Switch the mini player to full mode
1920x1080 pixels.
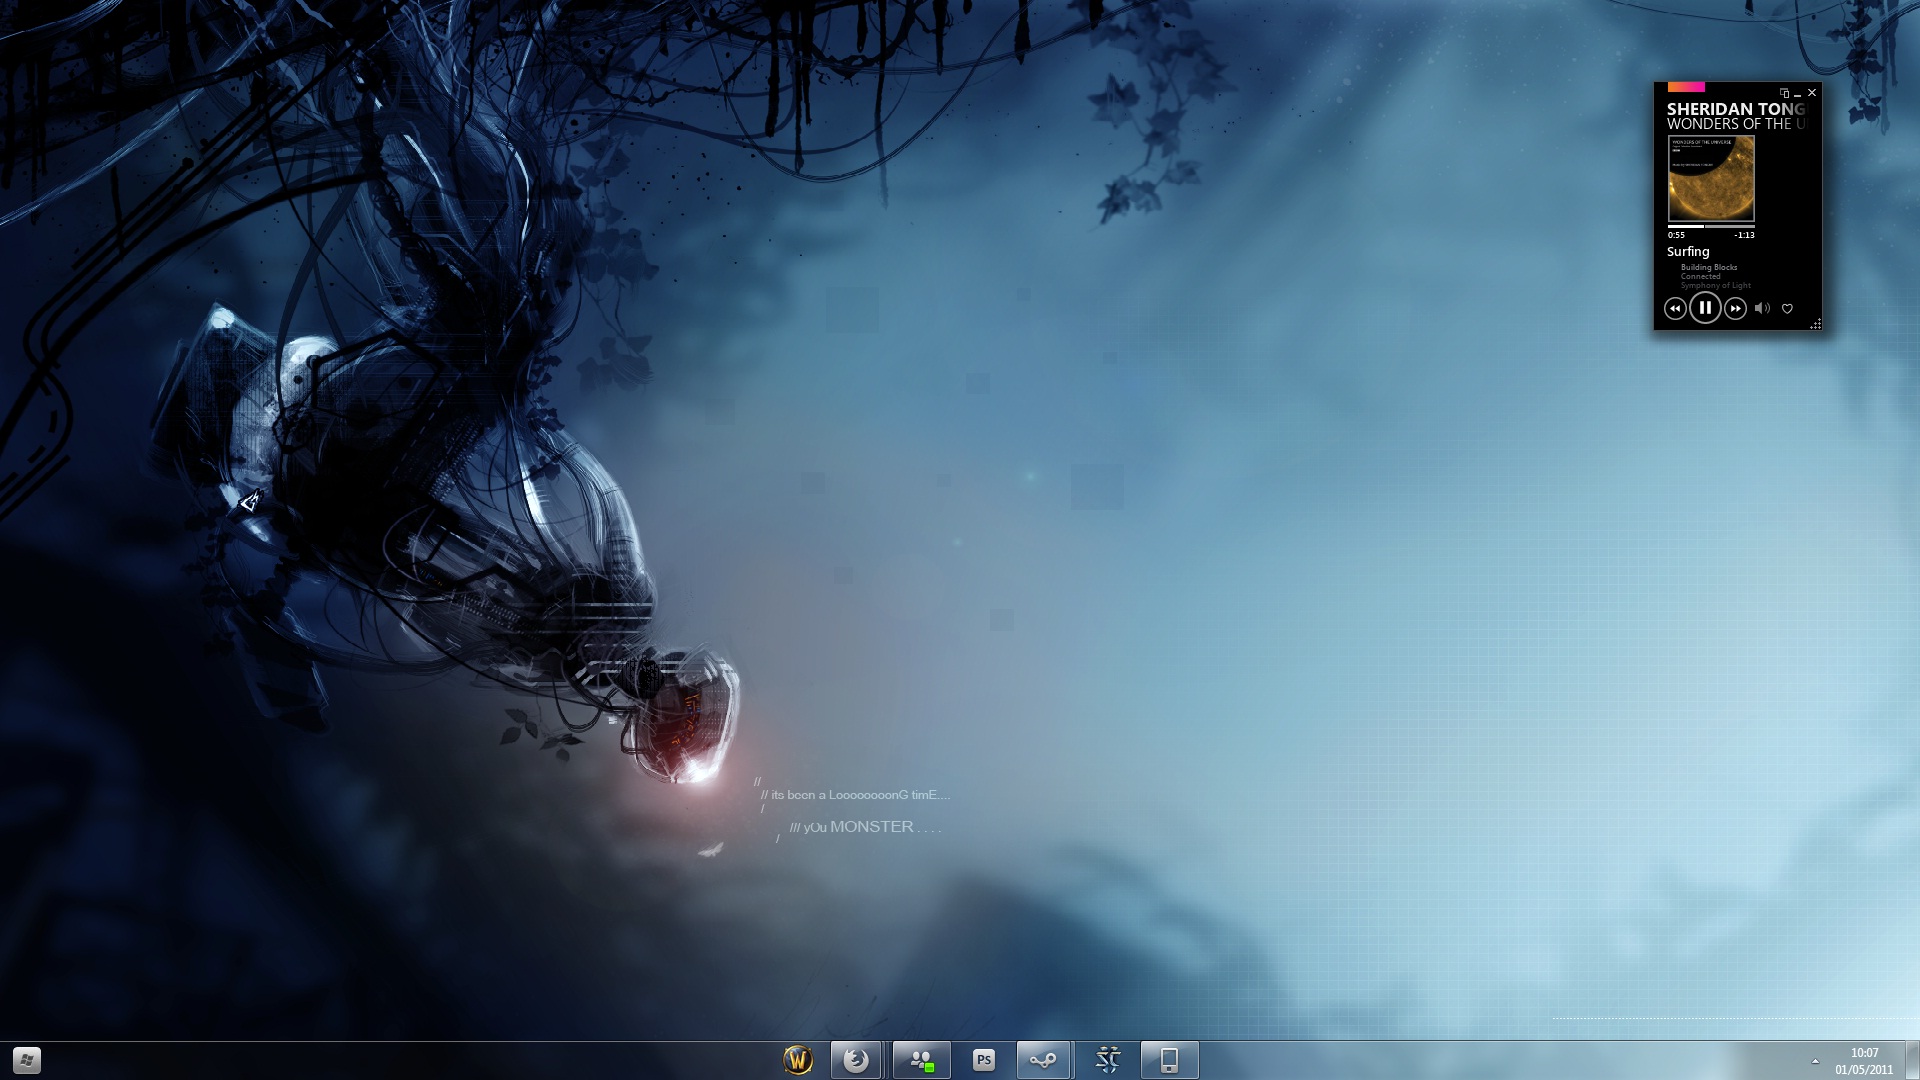pyautogui.click(x=1784, y=93)
